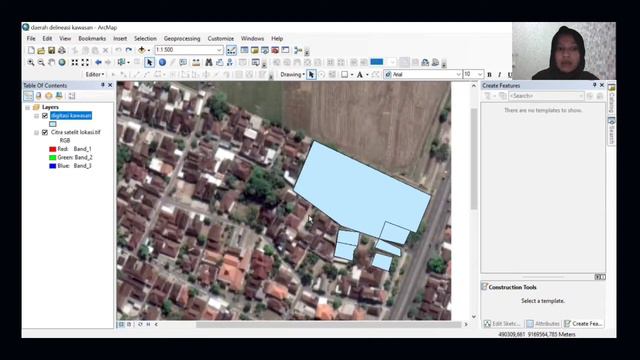Open the Edit menu
The image size is (640, 360).
(47, 38)
